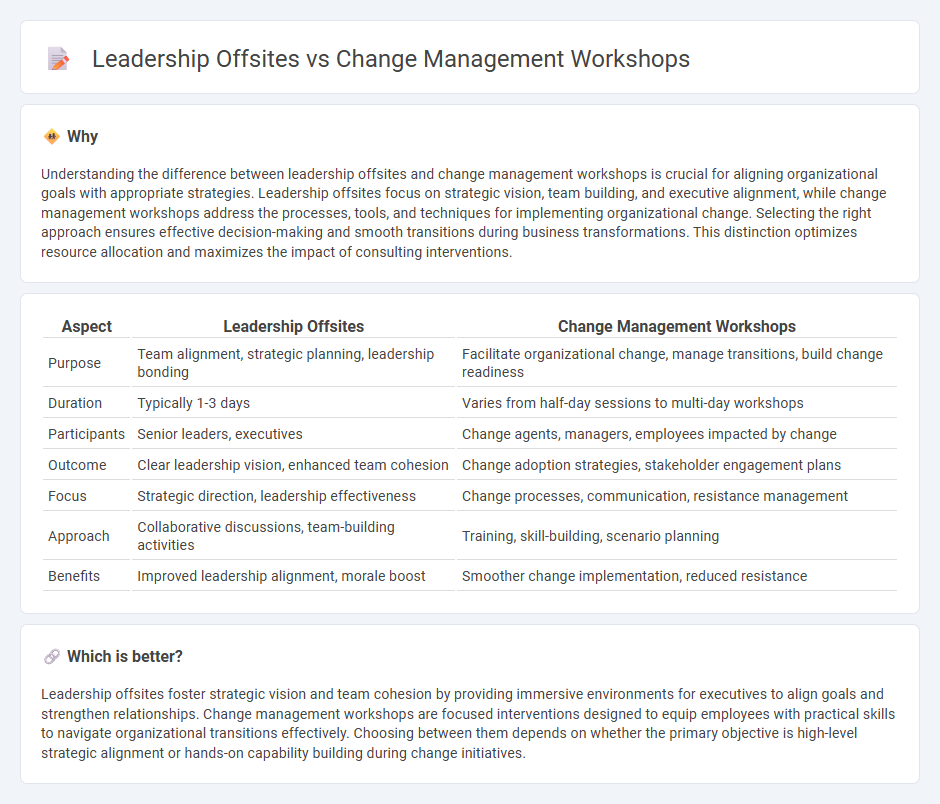This screenshot has width=940, height=804.
Task: Click the Which is better? heading
Action: click(x=125, y=657)
